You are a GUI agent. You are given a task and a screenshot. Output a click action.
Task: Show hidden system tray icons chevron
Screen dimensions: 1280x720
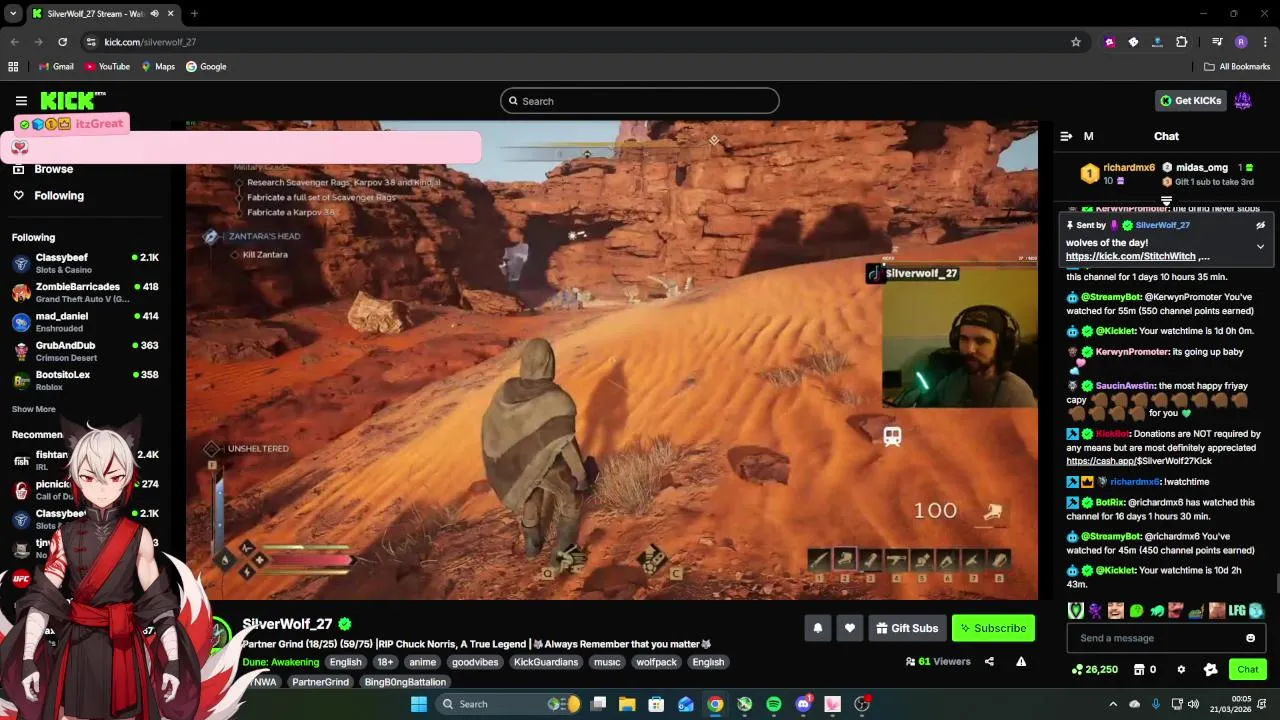point(1115,704)
